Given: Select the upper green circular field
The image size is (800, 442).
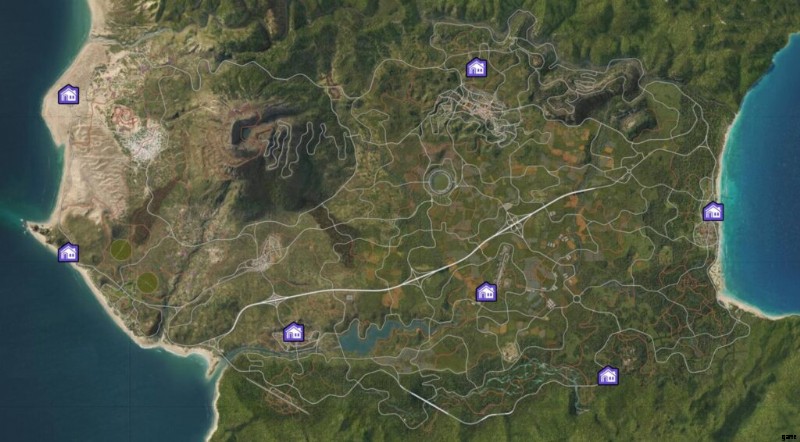Looking at the screenshot, I should (121, 249).
